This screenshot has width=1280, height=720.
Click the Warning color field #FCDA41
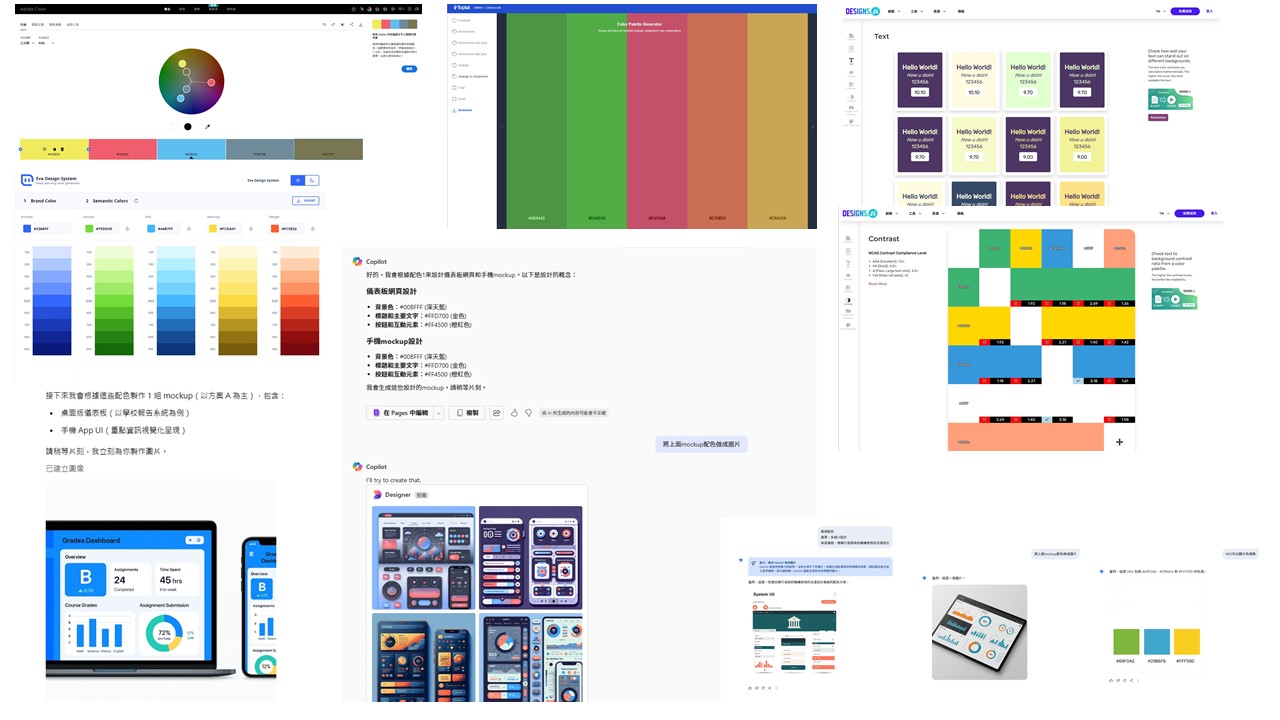pyautogui.click(x=227, y=228)
